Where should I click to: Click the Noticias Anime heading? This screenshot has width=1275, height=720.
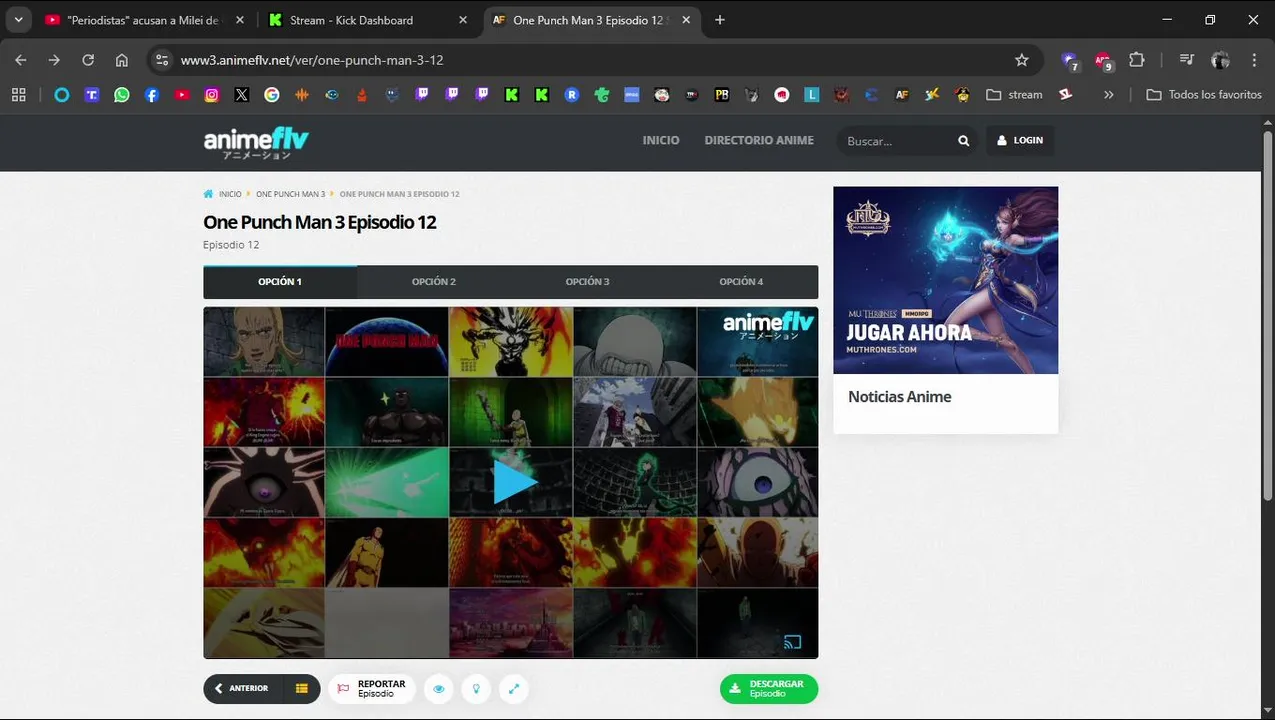pyautogui.click(x=900, y=397)
